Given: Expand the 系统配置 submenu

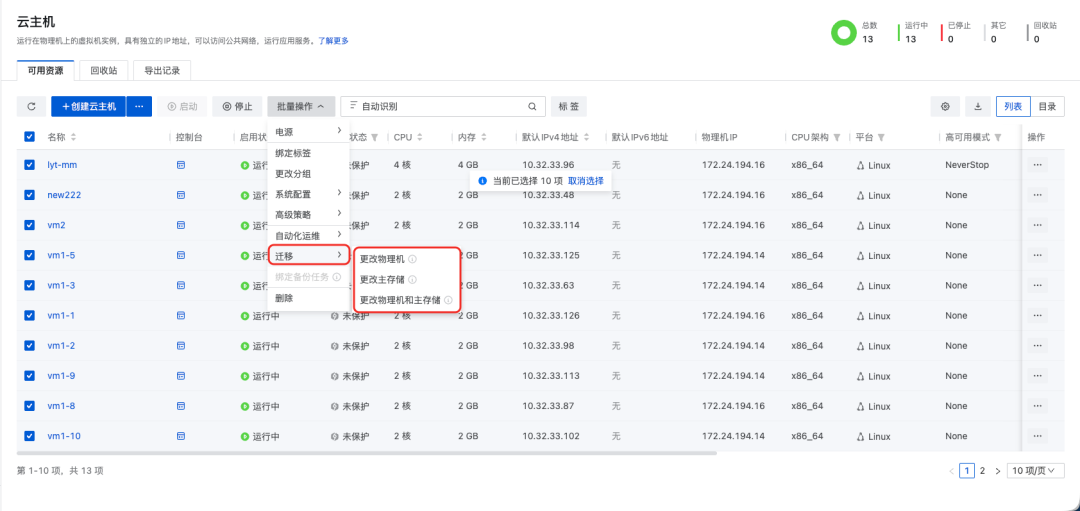Looking at the screenshot, I should click(x=309, y=194).
